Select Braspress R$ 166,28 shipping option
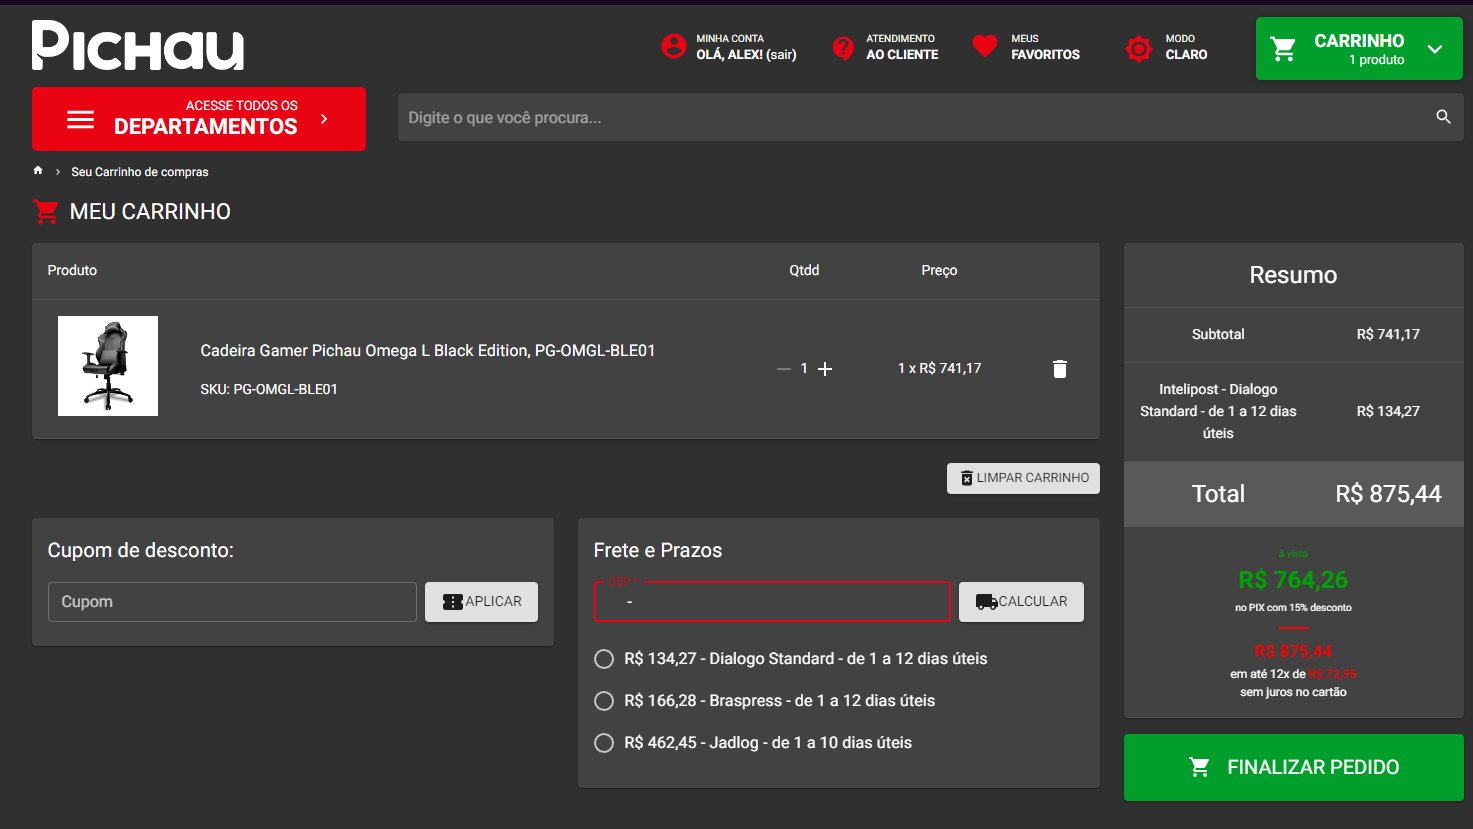Screen dimensions: 1473x829 tap(604, 701)
